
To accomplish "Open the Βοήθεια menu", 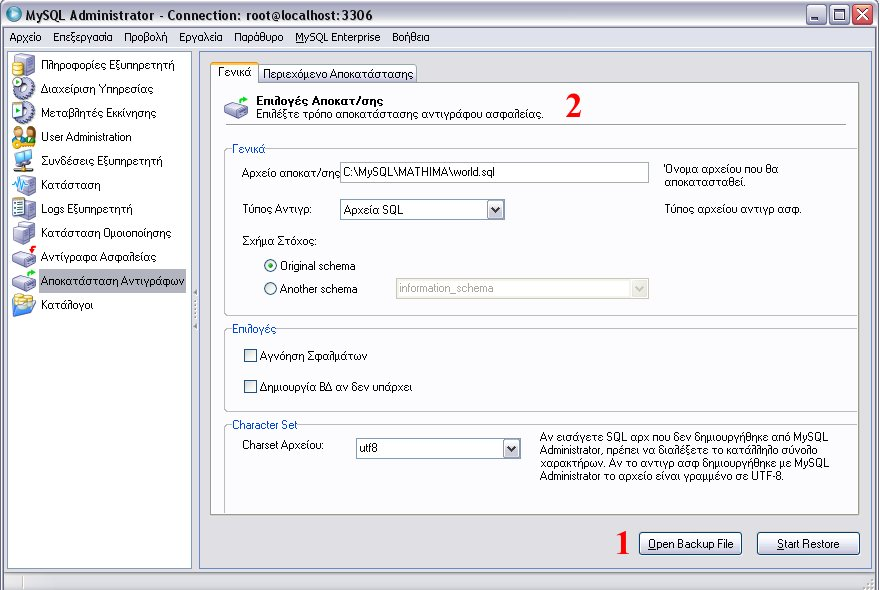I will point(410,37).
